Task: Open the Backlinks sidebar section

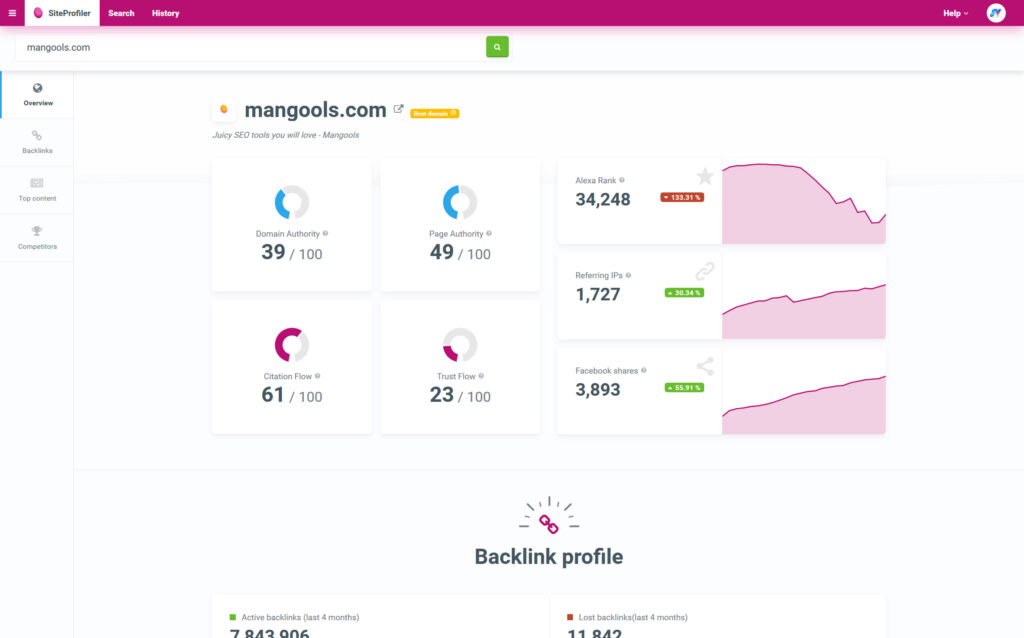Action: click(x=37, y=142)
